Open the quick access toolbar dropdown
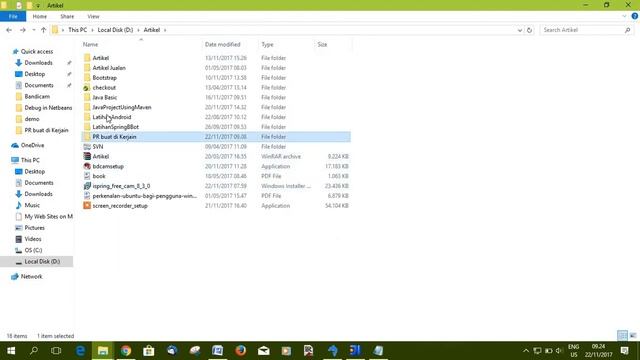 point(38,6)
